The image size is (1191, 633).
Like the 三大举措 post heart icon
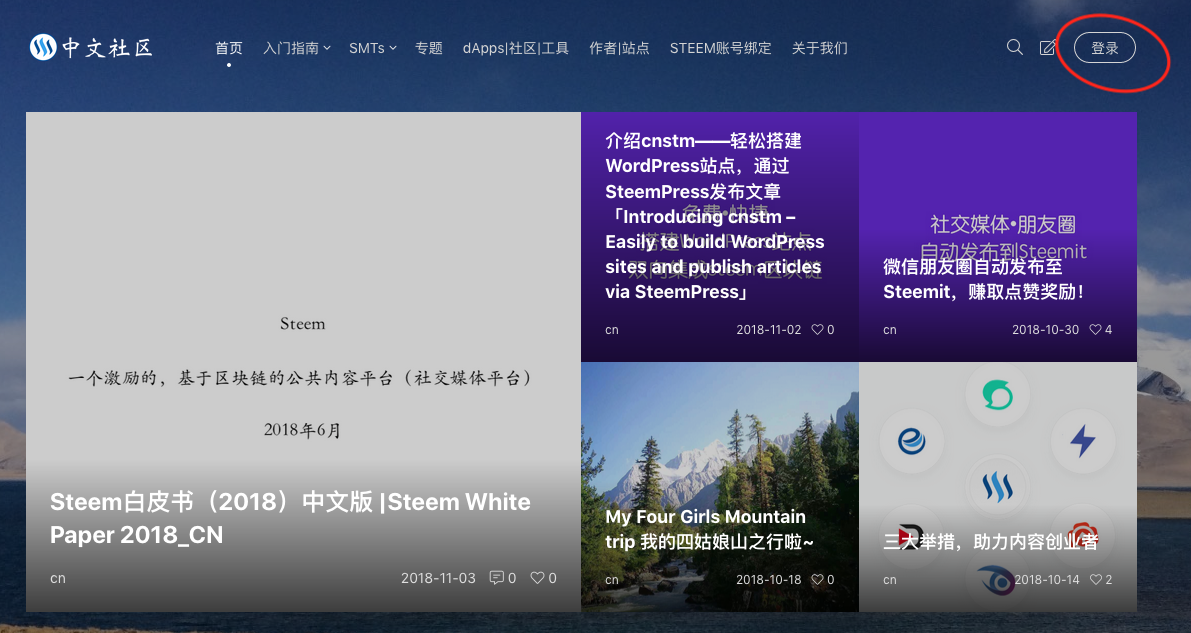click(x=1095, y=579)
